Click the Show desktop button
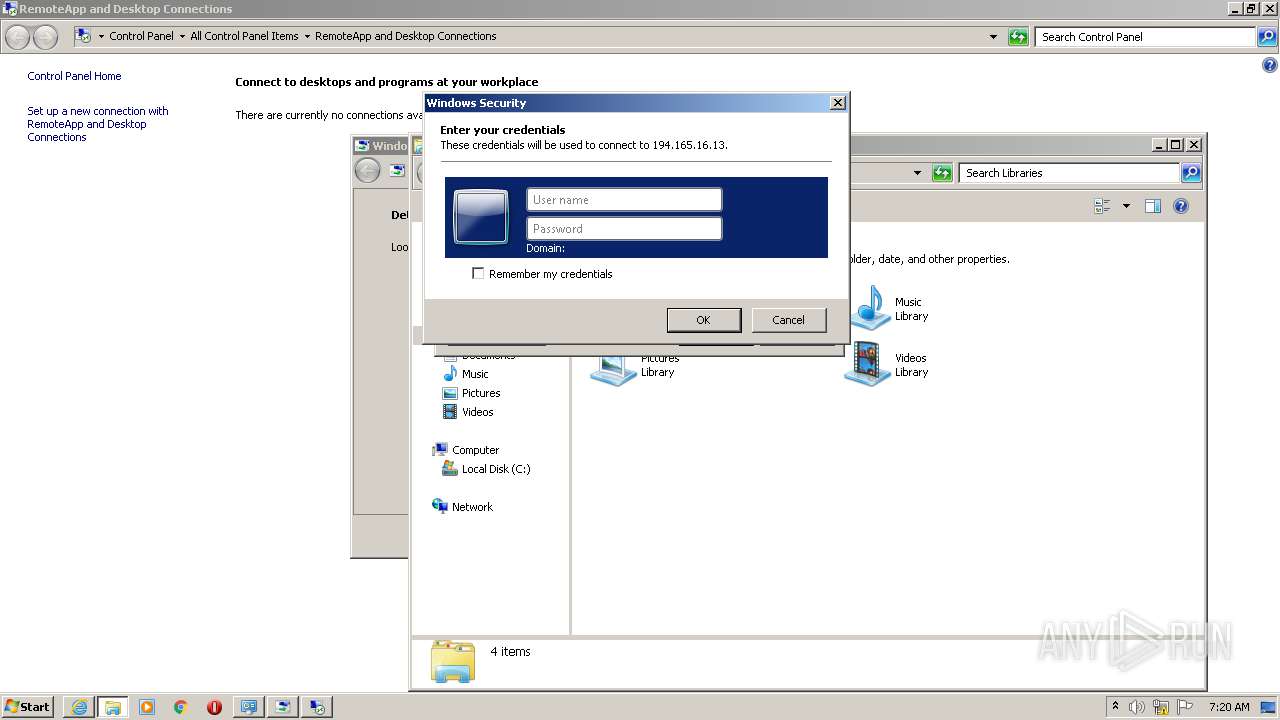The height and width of the screenshot is (720, 1280). point(1268,707)
